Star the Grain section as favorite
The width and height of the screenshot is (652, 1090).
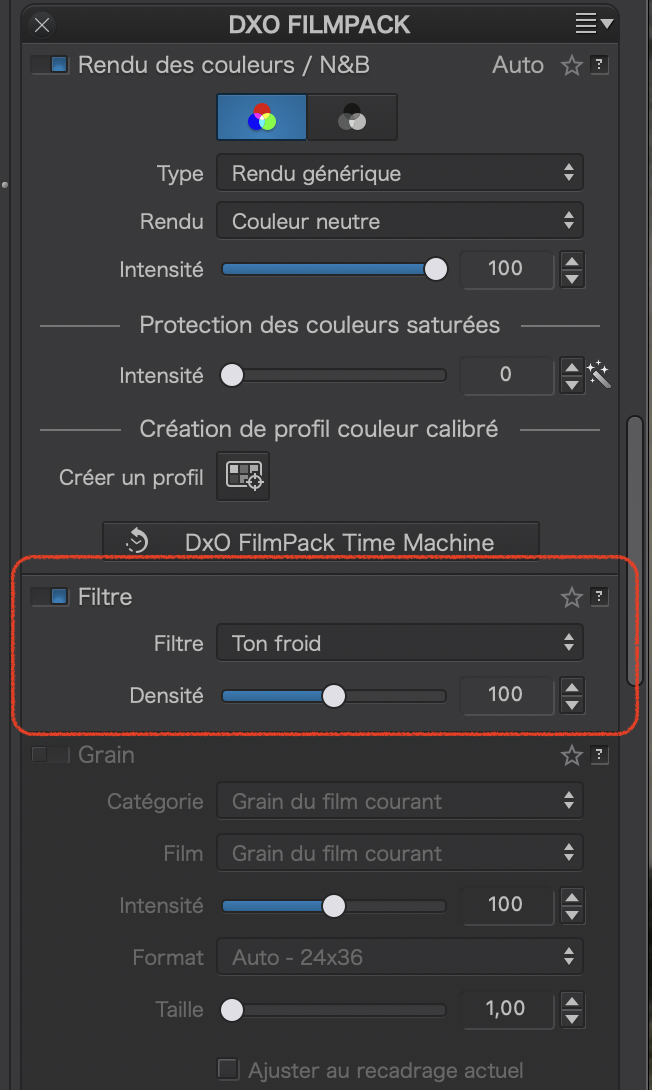[x=571, y=755]
